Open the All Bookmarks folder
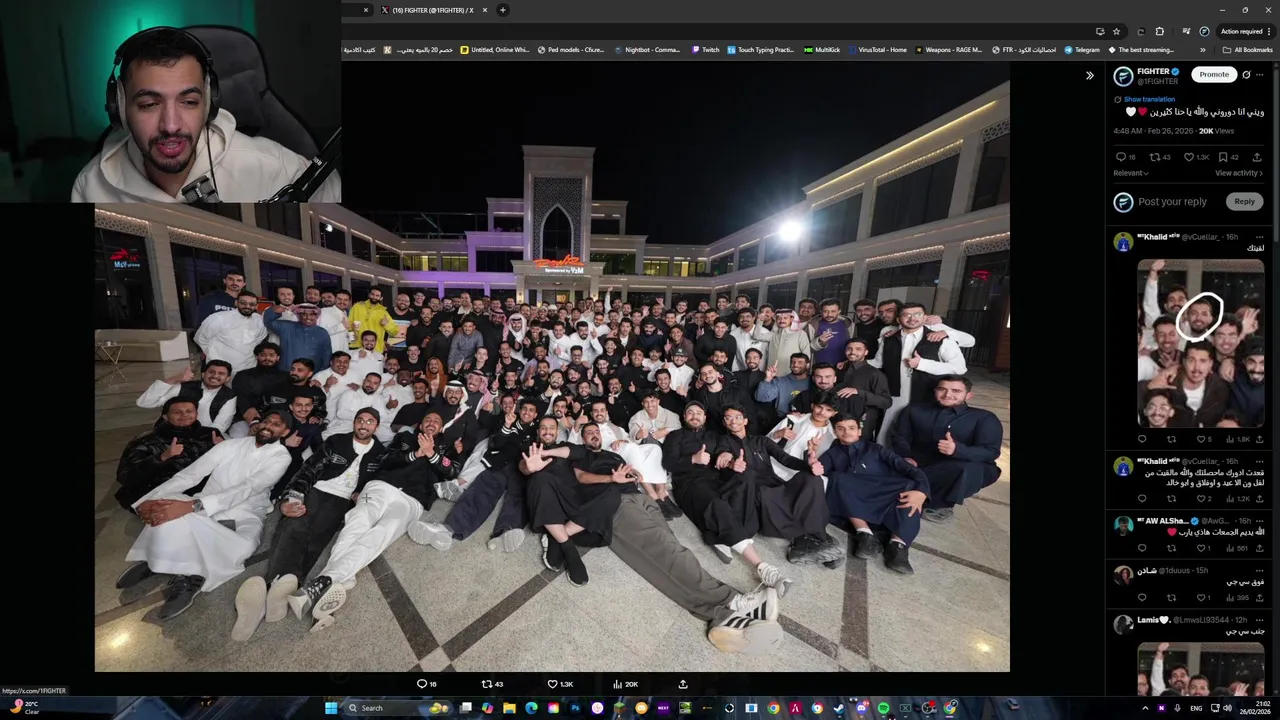 tap(1248, 50)
